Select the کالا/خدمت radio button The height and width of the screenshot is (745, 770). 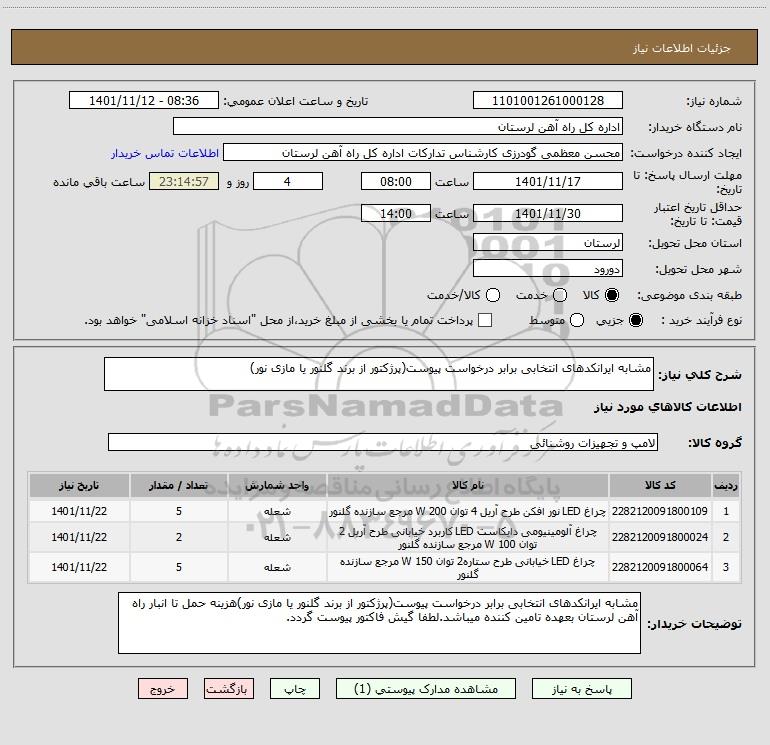pyautogui.click(x=493, y=295)
